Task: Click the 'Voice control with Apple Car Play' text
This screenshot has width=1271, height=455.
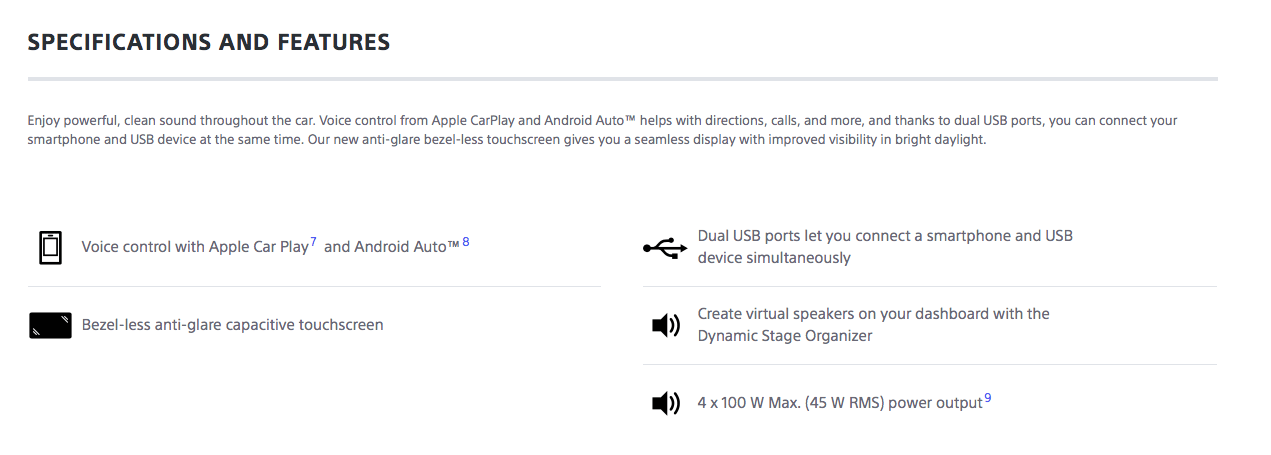Action: (195, 247)
